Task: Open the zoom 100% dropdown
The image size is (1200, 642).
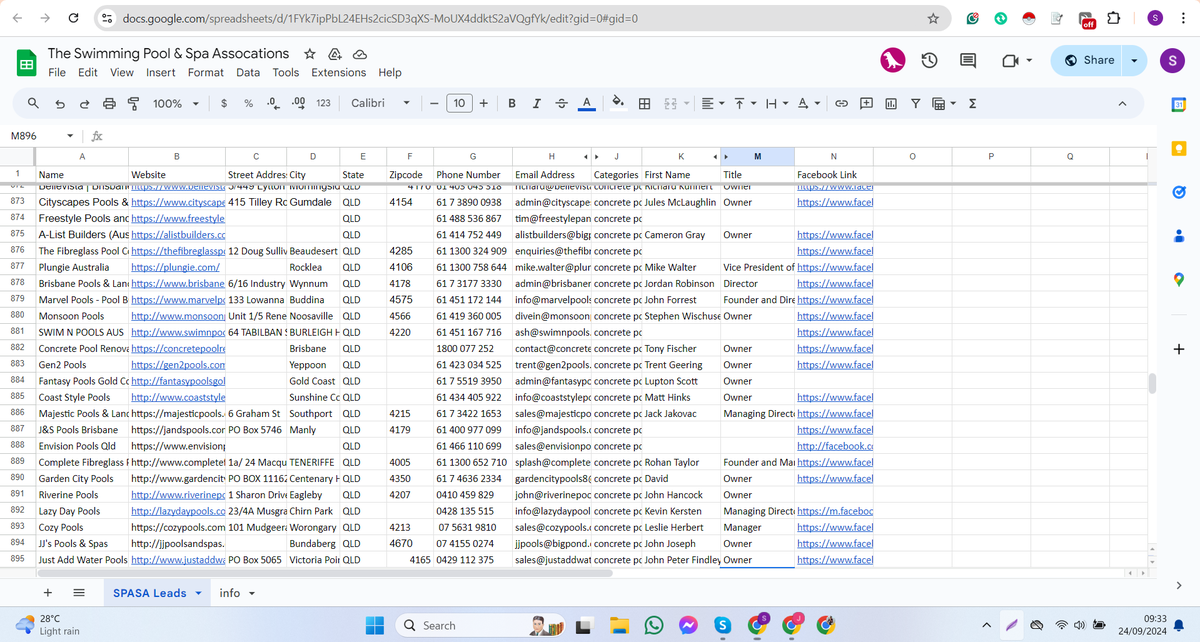Action: point(176,103)
